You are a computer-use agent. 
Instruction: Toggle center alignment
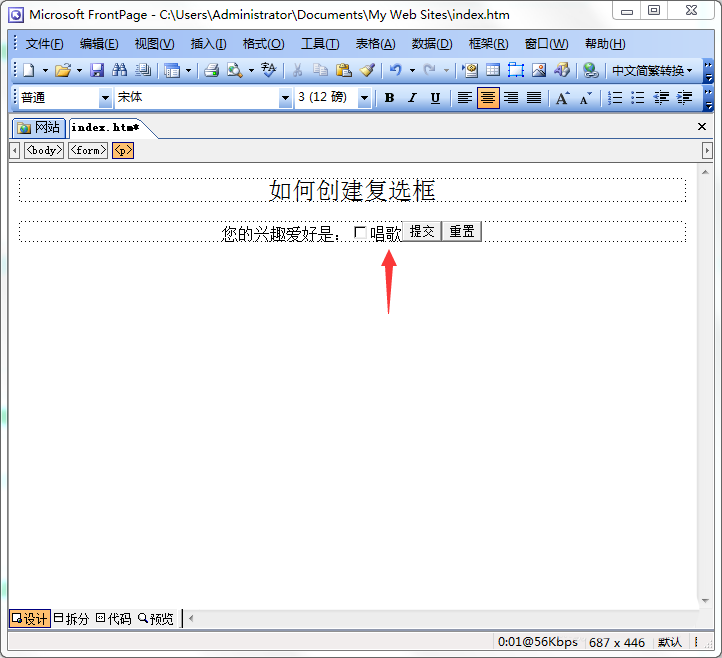[488, 98]
